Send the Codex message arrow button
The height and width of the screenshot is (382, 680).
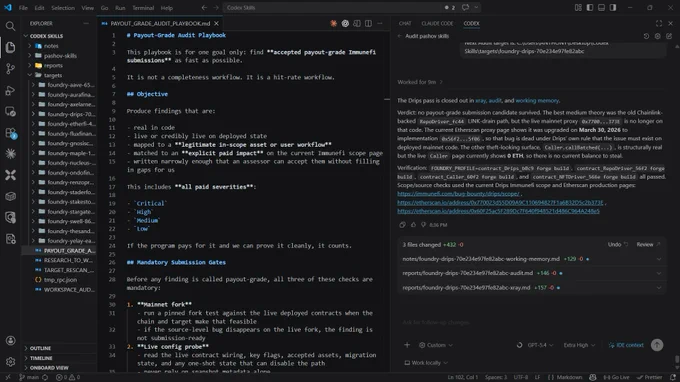pos(657,345)
